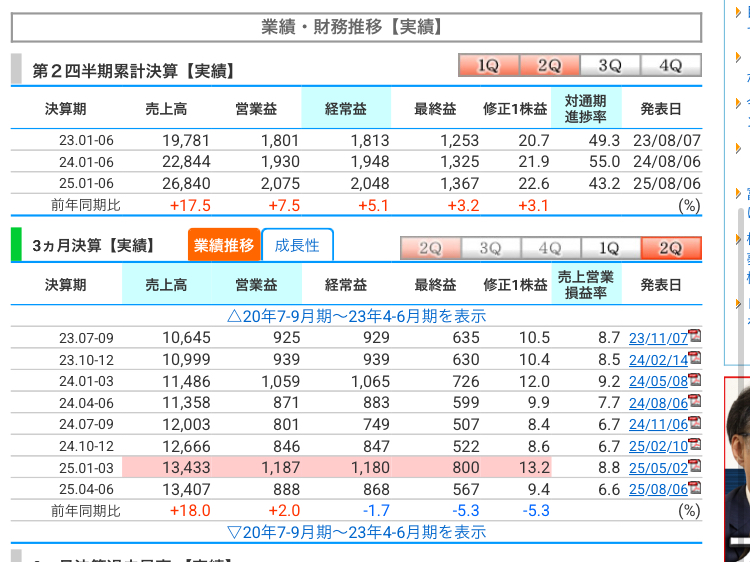Open PDF icon next to 24/08/06 date
This screenshot has width=750, height=562.
695,402
